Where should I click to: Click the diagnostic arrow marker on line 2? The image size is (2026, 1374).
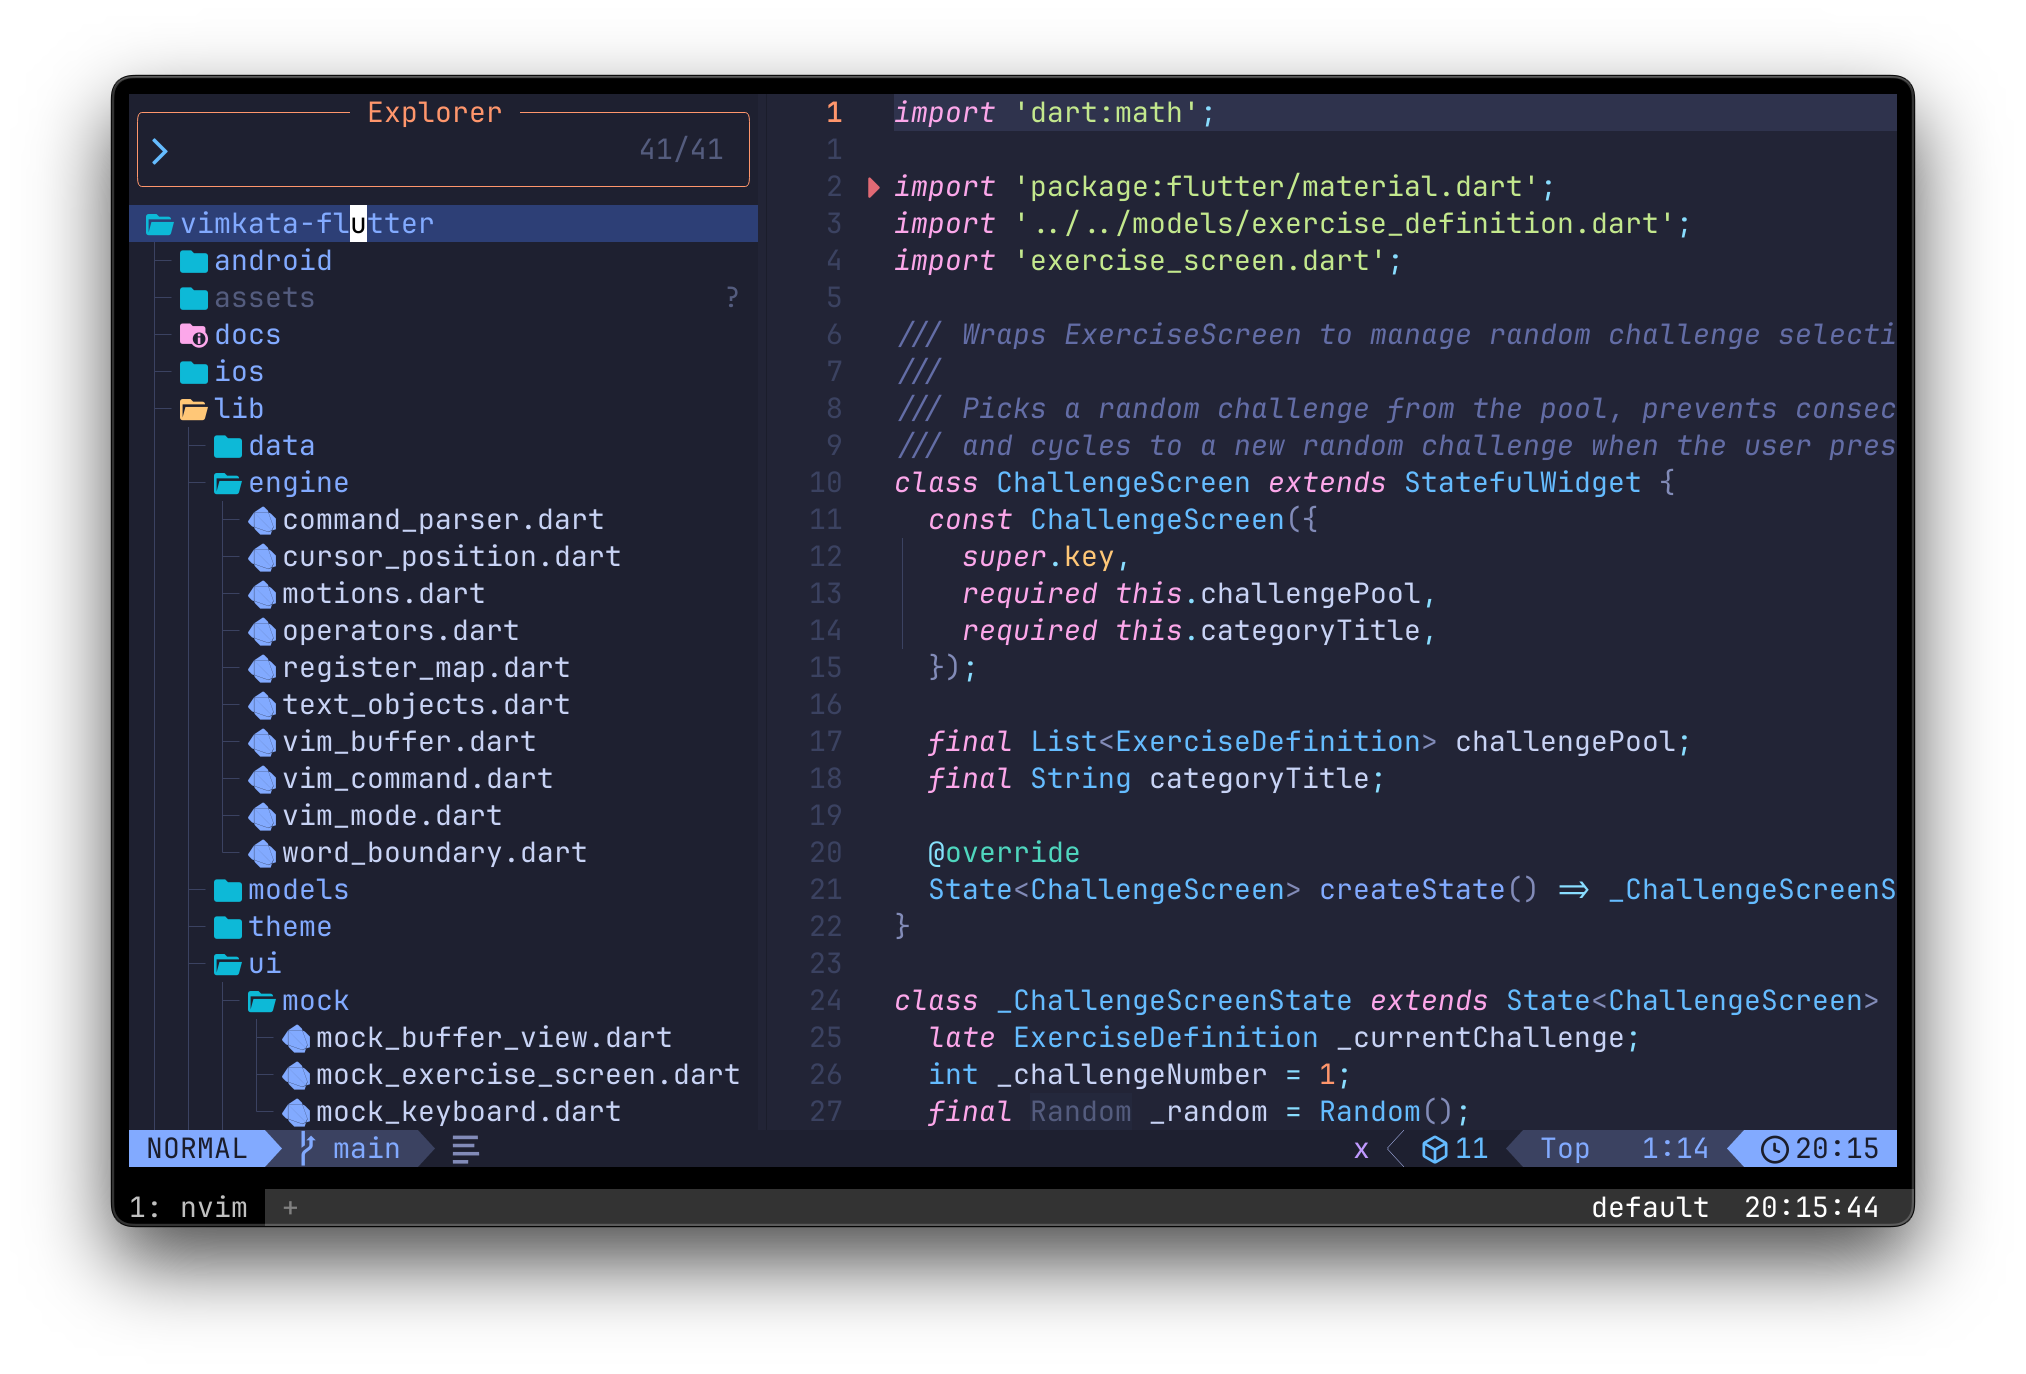[x=874, y=186]
